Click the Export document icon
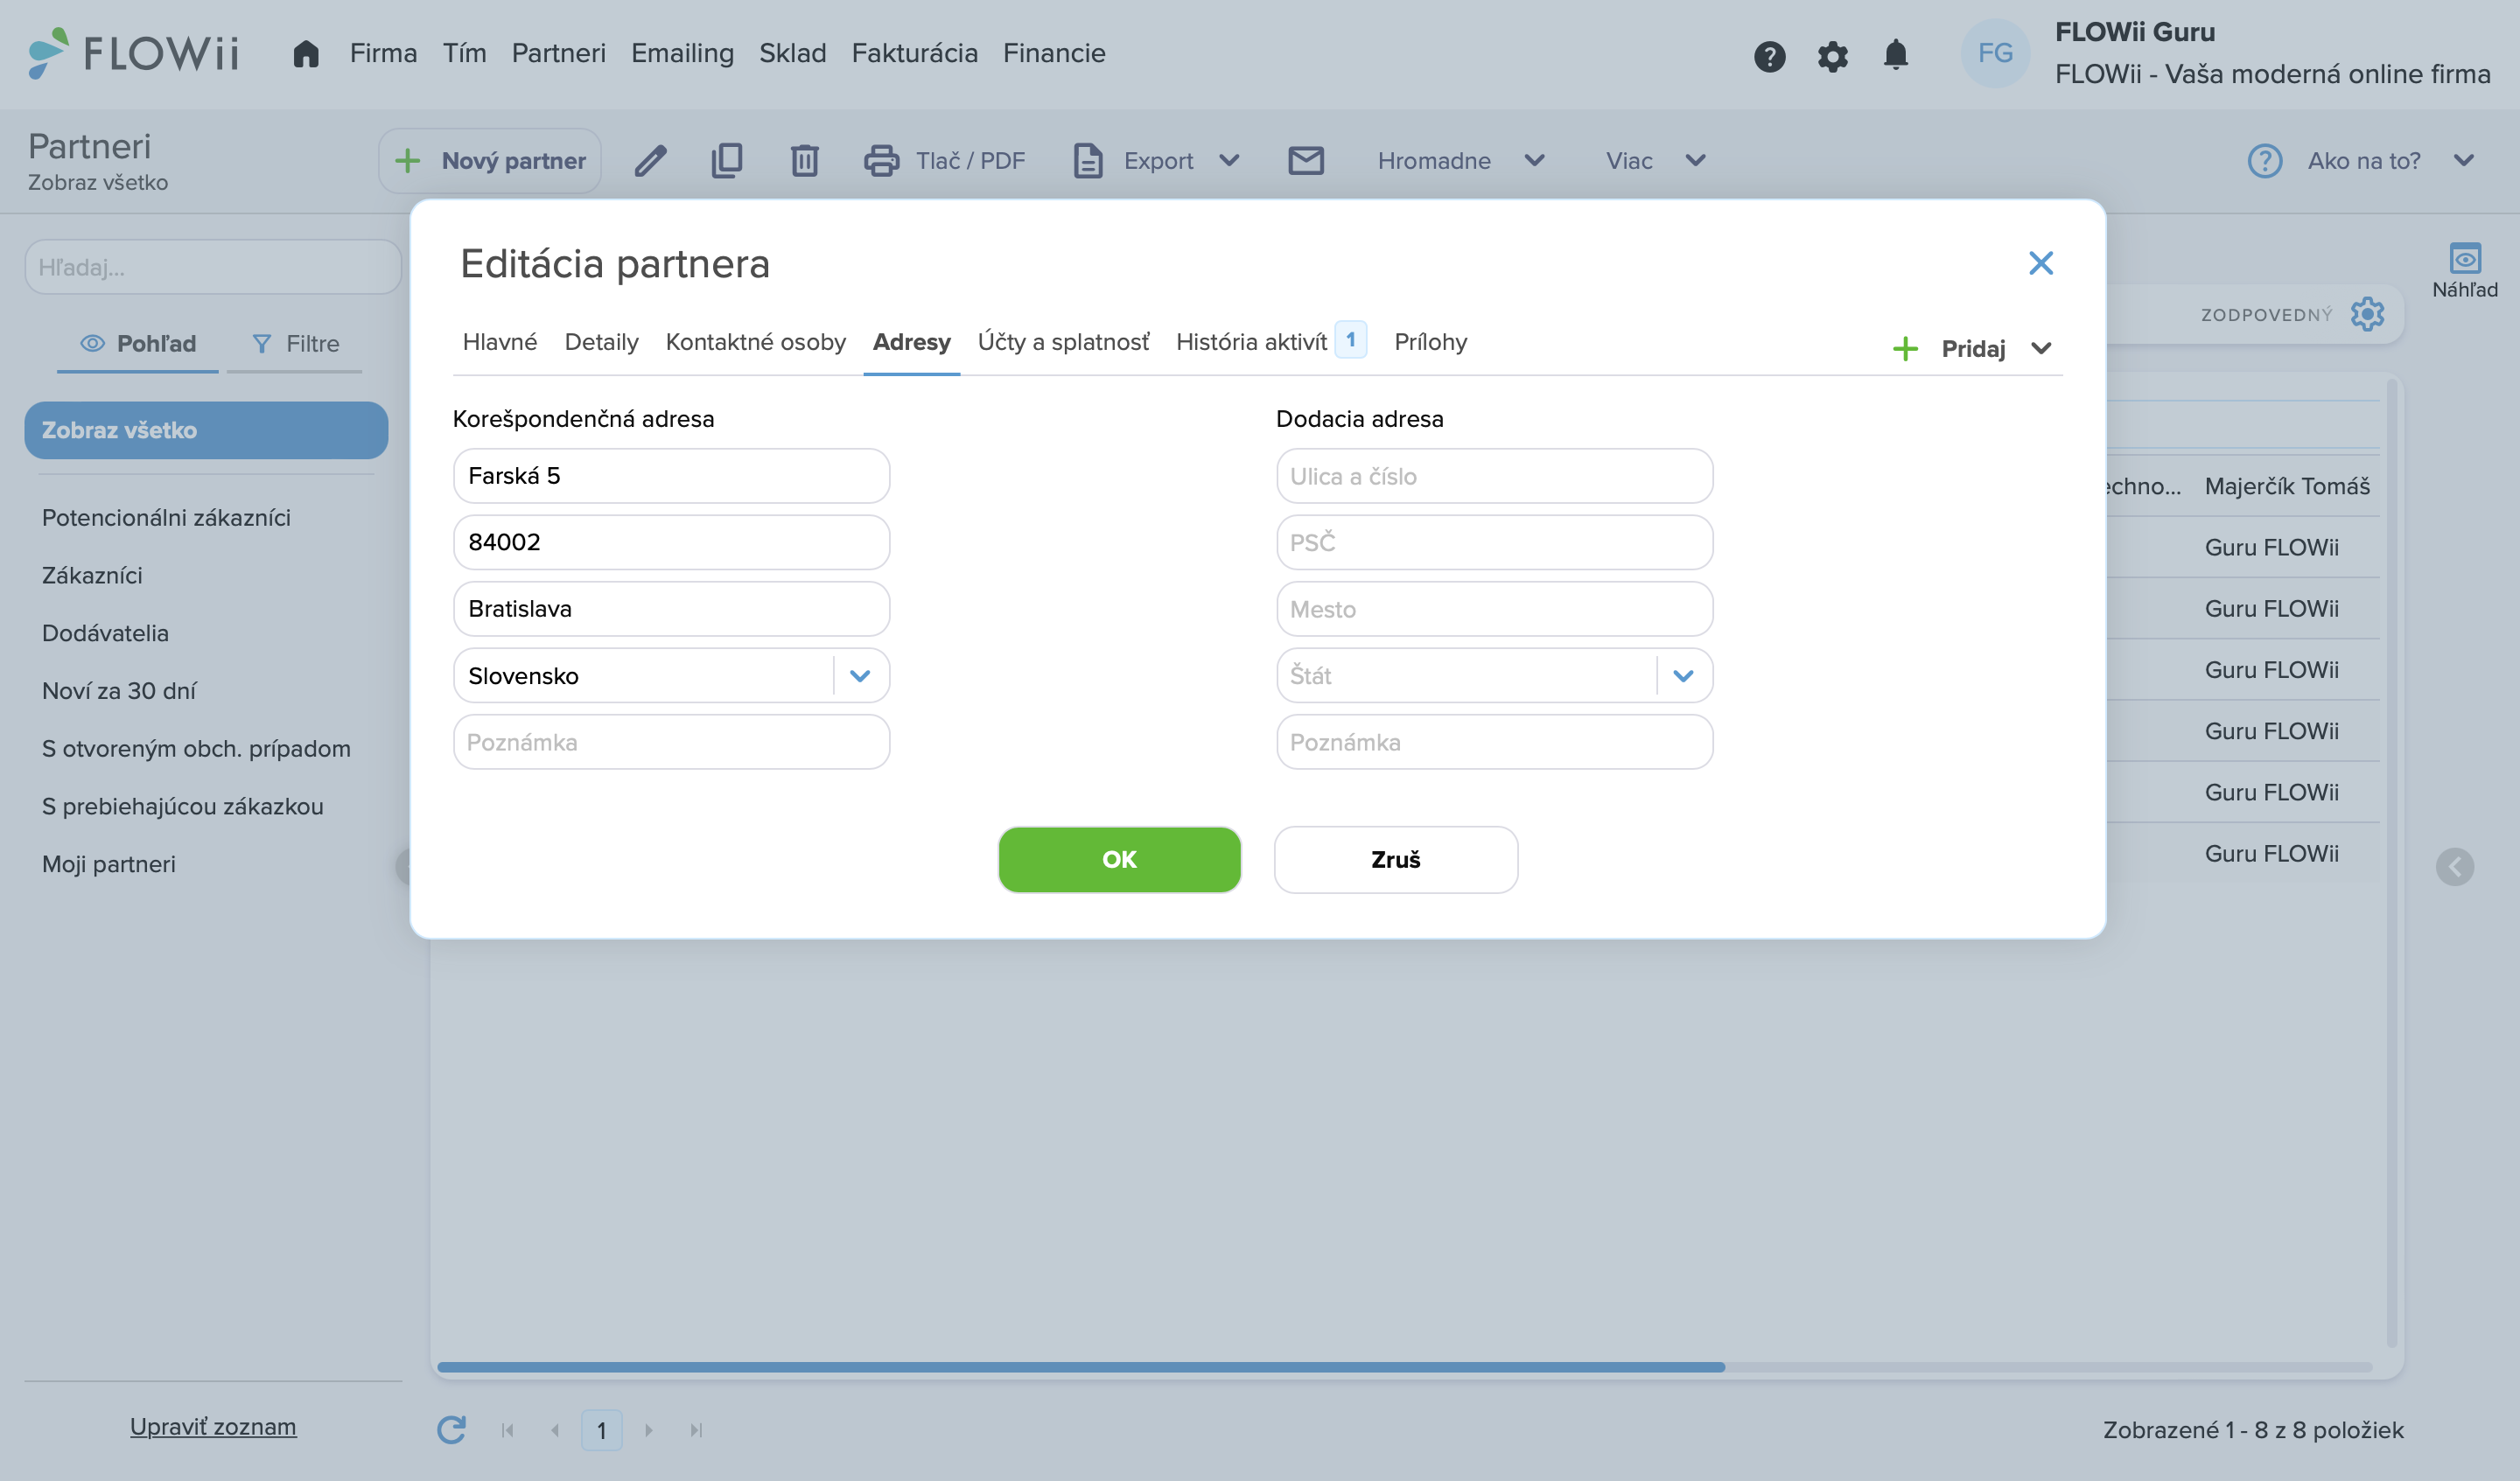Viewport: 2520px width, 1481px height. [x=1087, y=160]
